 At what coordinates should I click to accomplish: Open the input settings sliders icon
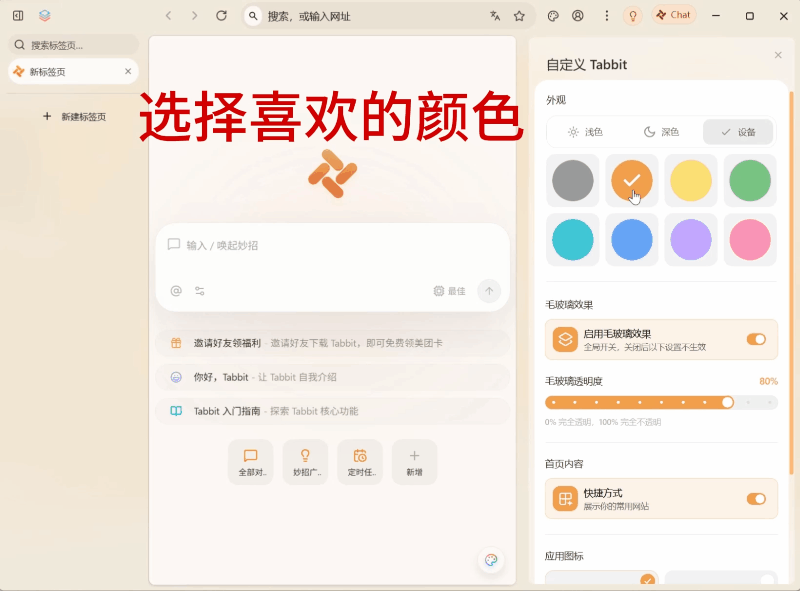tap(199, 291)
